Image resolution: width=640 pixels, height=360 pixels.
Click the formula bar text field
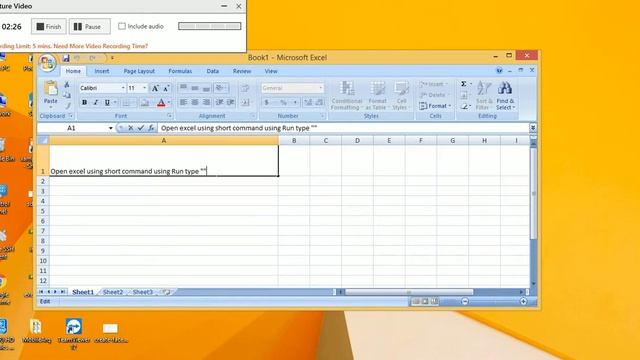(x=343, y=128)
